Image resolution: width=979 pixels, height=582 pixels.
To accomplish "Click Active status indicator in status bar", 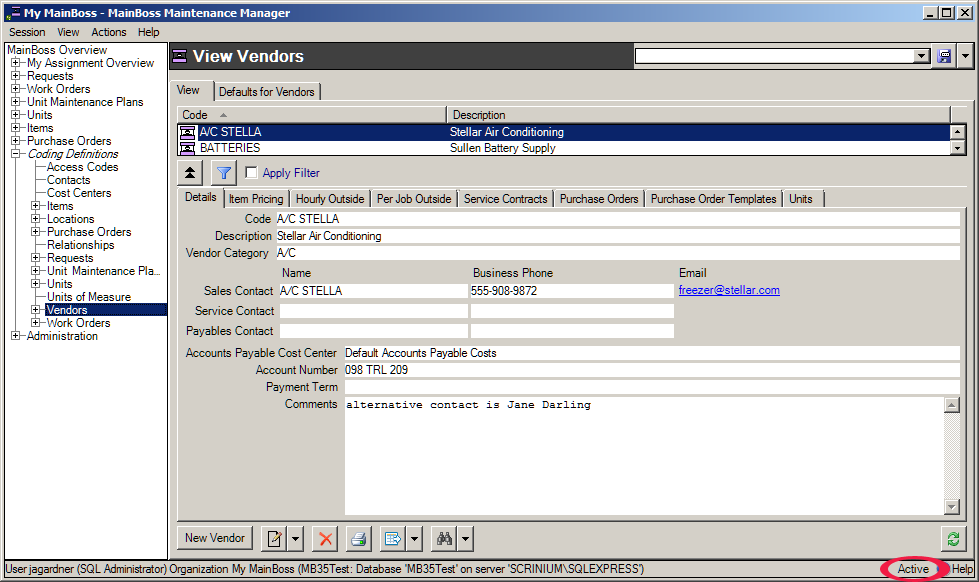I will click(x=913, y=569).
